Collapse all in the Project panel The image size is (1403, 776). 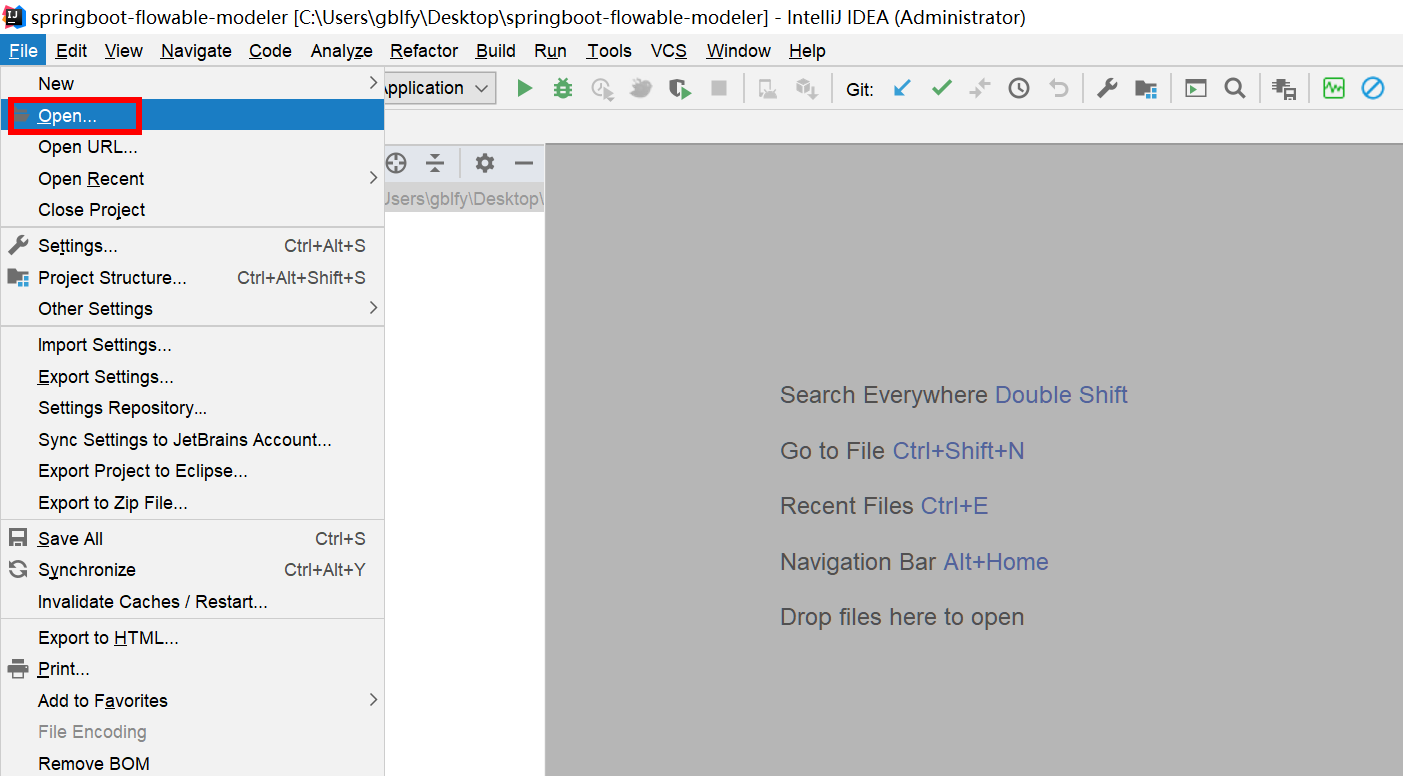coord(435,163)
